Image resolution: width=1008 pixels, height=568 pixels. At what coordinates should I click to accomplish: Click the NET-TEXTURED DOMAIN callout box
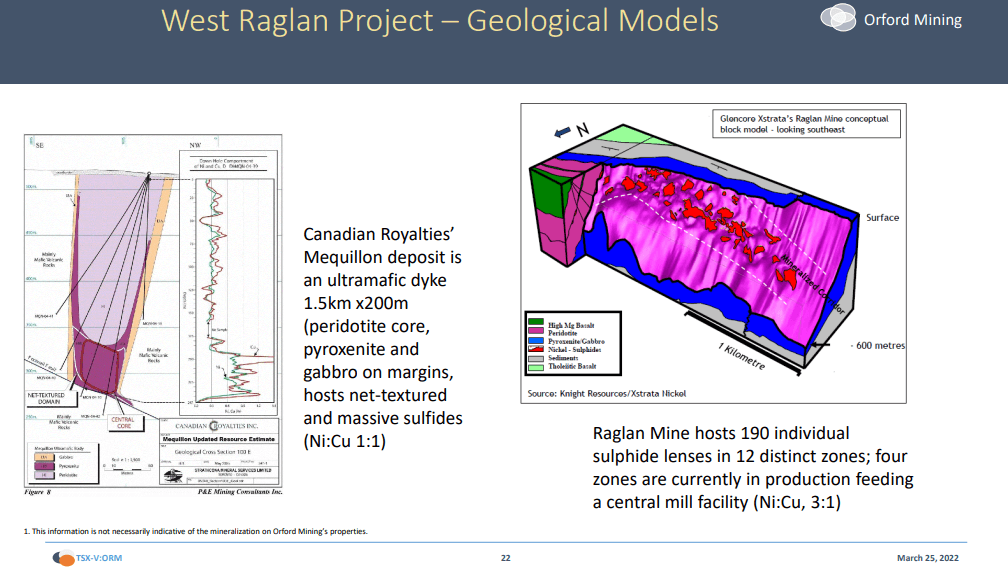coord(51,398)
